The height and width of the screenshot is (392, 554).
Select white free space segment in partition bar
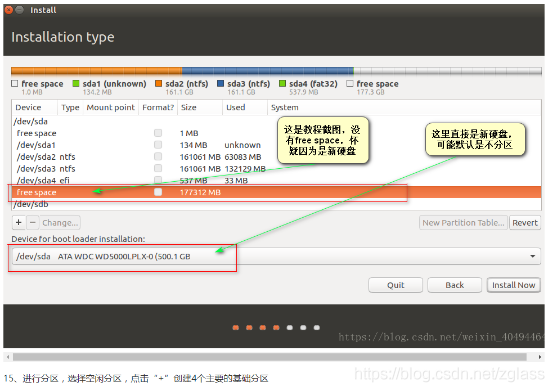coord(448,71)
